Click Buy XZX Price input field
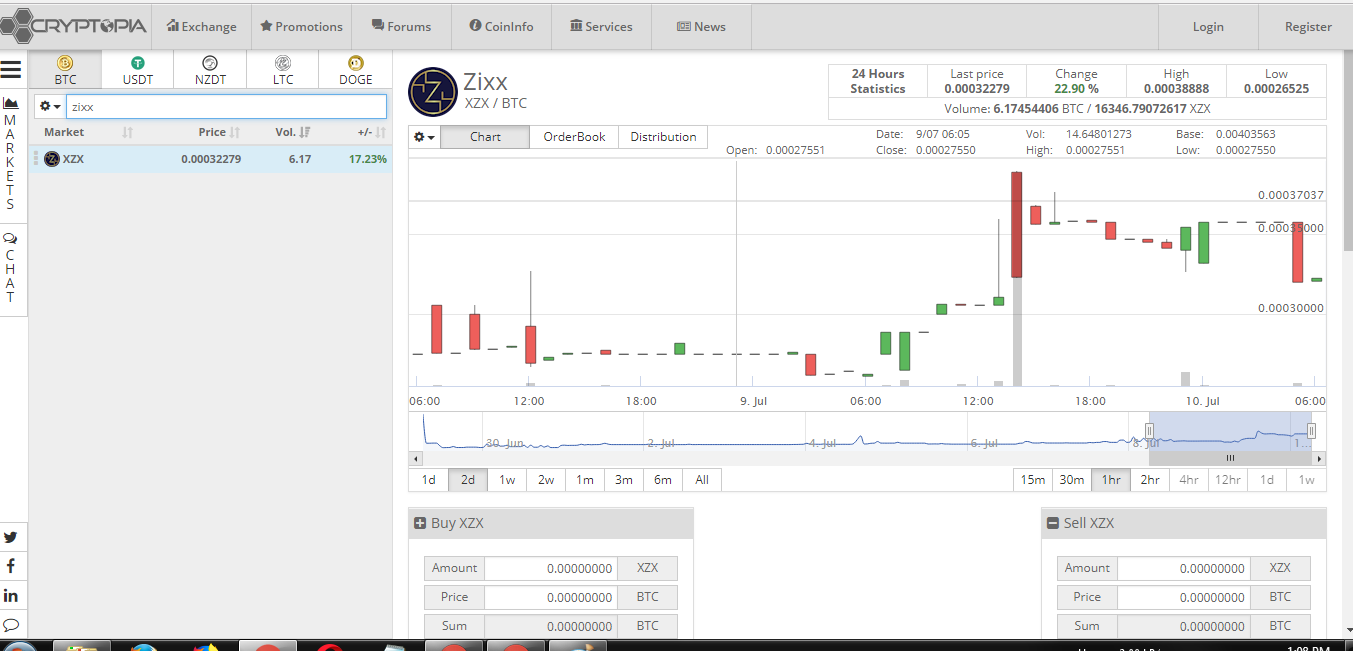1353x651 pixels. tap(551, 597)
